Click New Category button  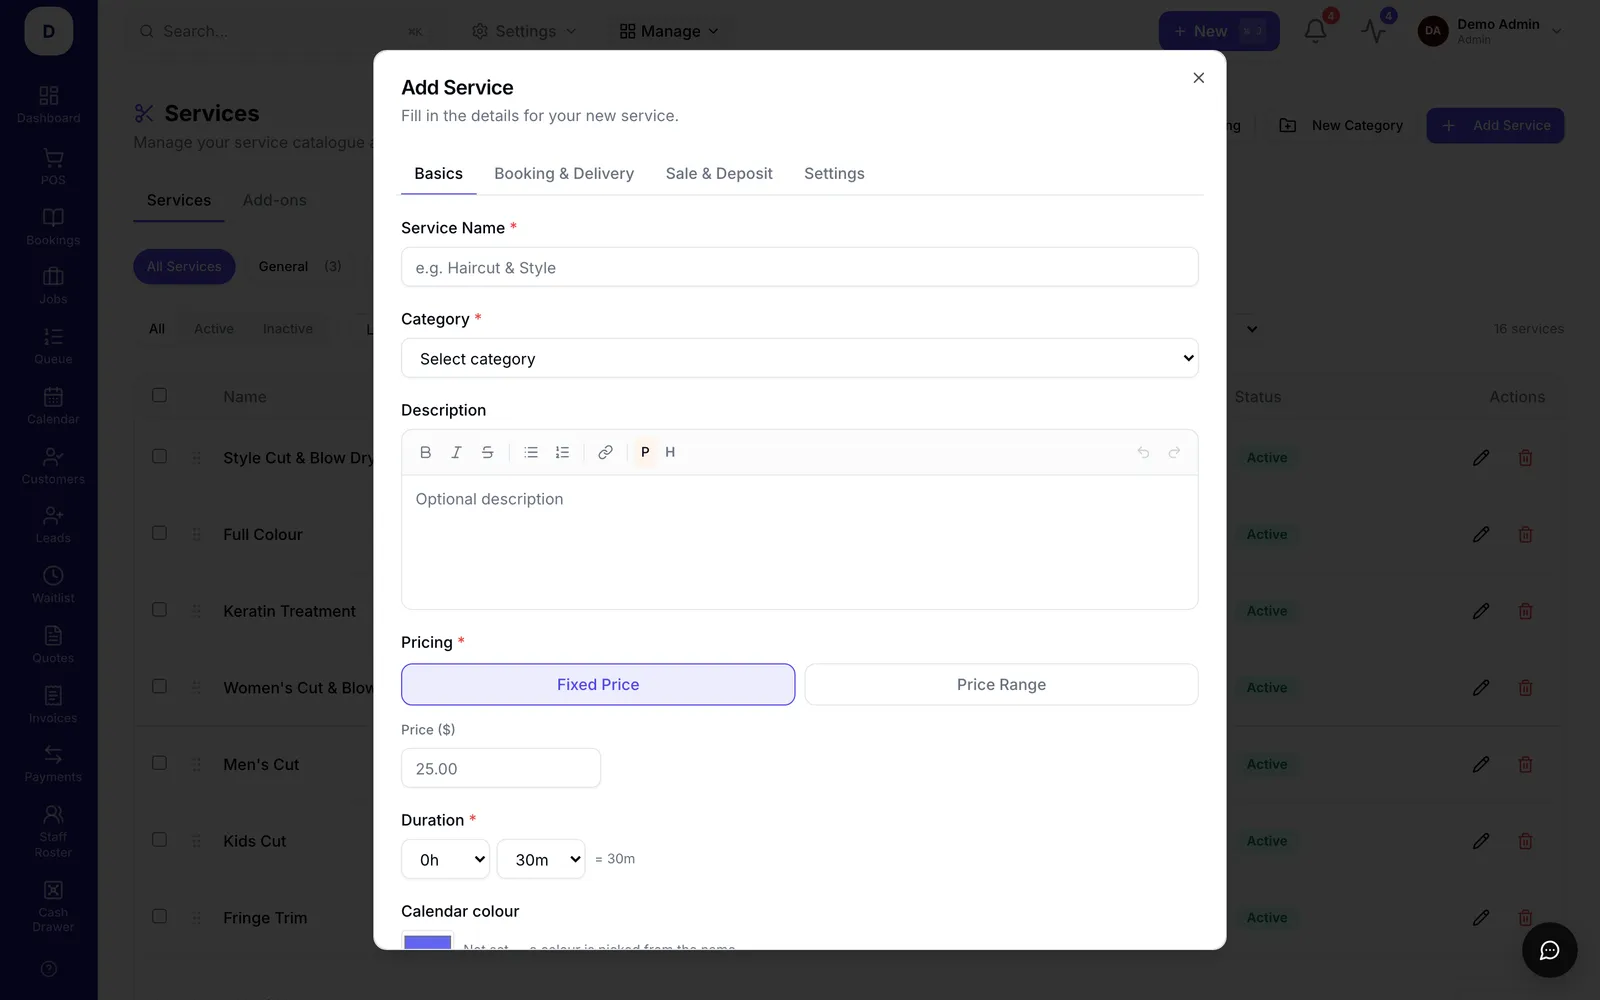coord(1341,125)
